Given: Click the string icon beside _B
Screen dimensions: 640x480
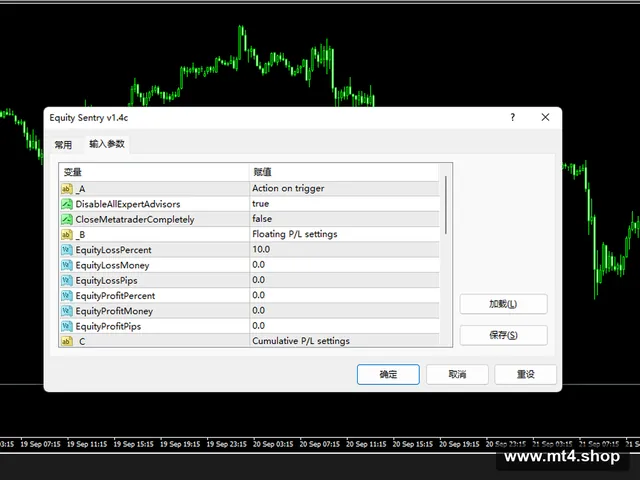Looking at the screenshot, I should pos(67,235).
